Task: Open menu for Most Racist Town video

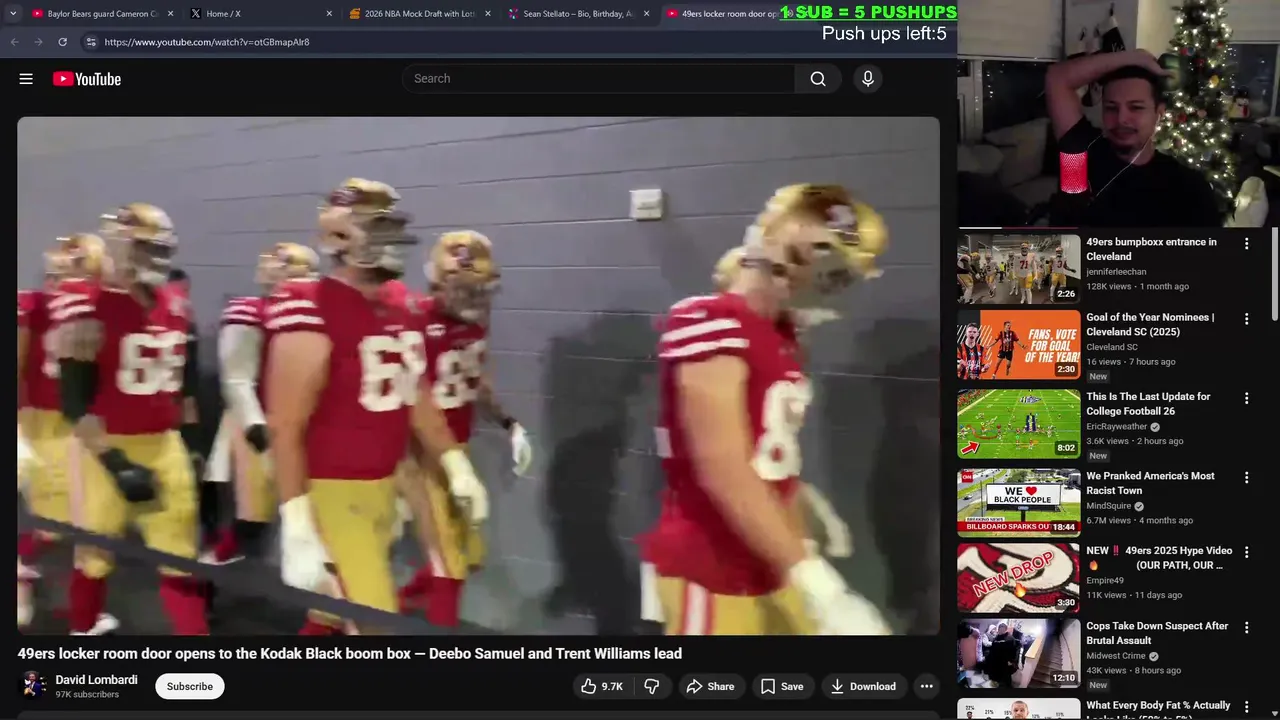Action: click(x=1246, y=478)
